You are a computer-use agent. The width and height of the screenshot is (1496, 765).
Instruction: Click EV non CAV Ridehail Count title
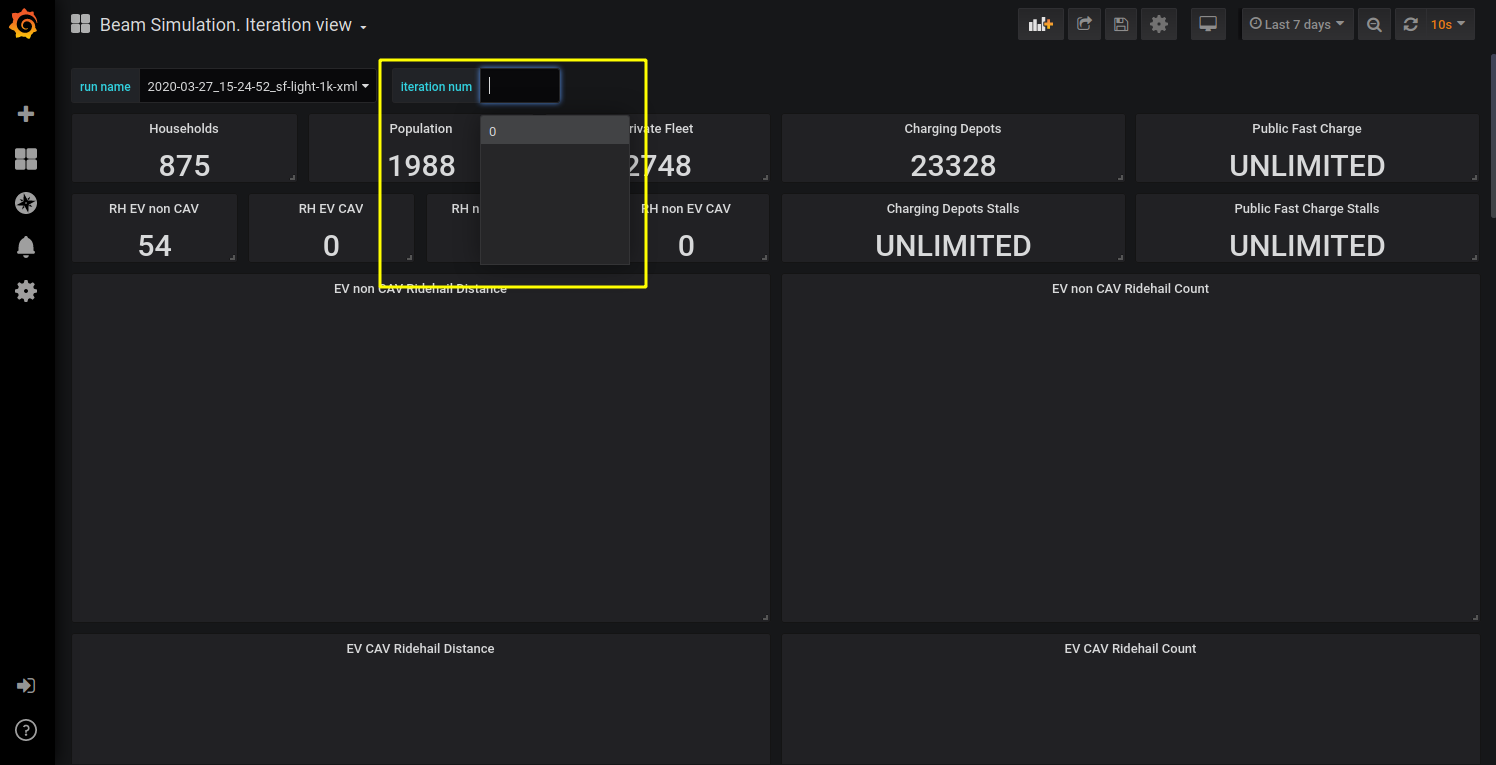coord(1130,288)
